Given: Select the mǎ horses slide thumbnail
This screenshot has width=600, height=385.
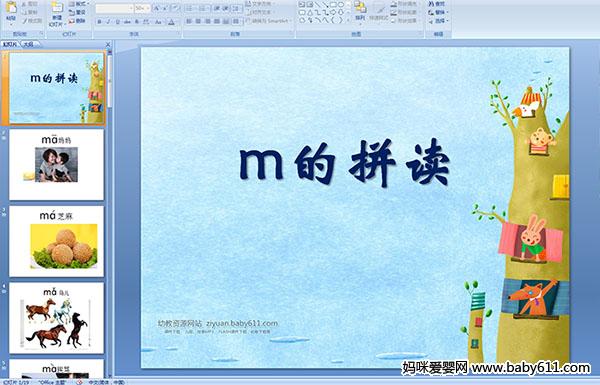Looking at the screenshot, I should coord(56,318).
